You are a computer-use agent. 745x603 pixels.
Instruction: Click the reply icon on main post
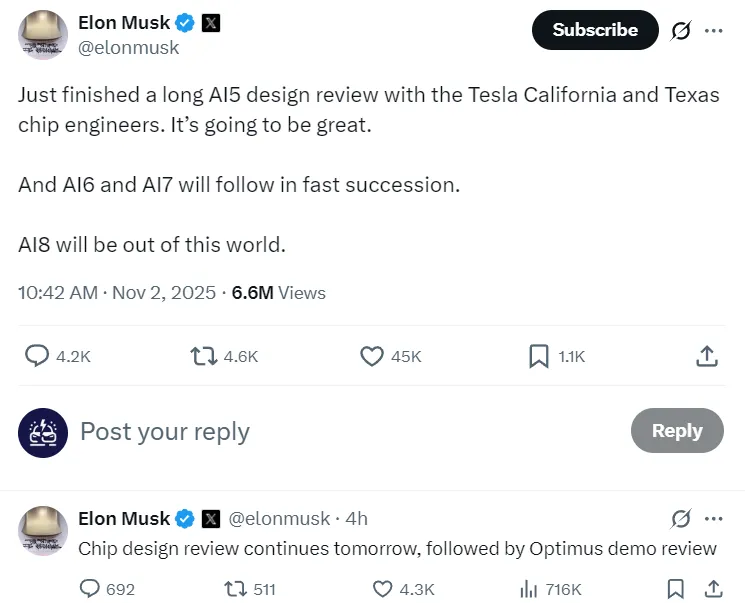coord(37,355)
